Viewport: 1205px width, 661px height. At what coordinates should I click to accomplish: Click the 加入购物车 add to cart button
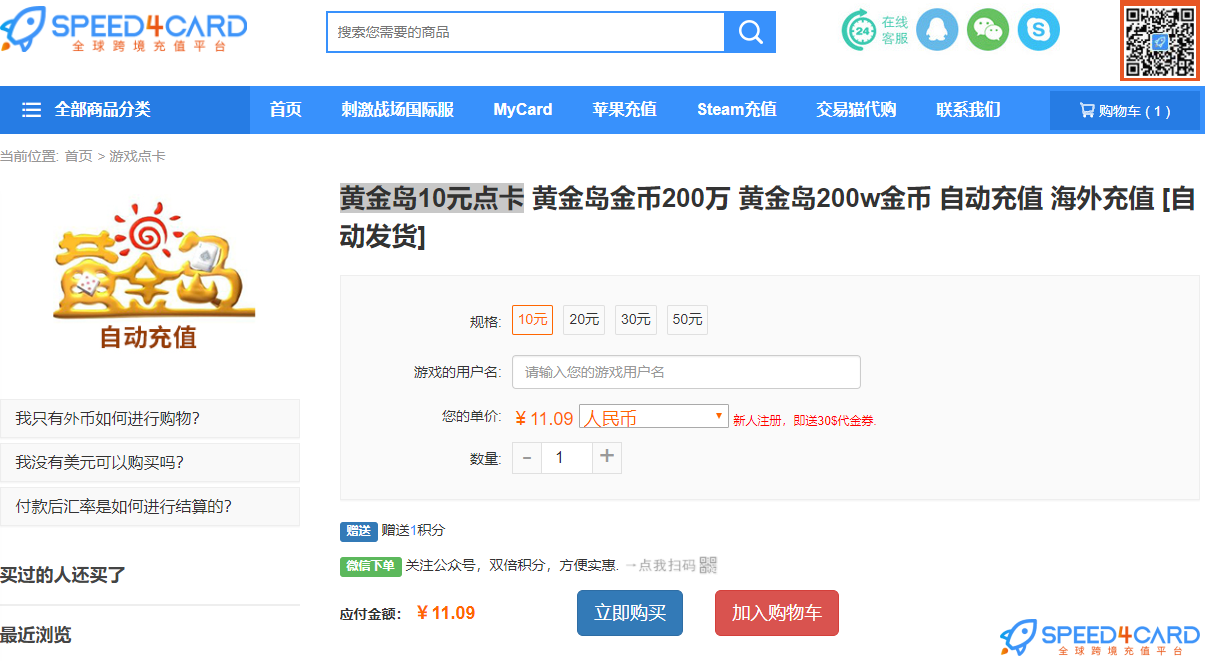click(x=777, y=613)
